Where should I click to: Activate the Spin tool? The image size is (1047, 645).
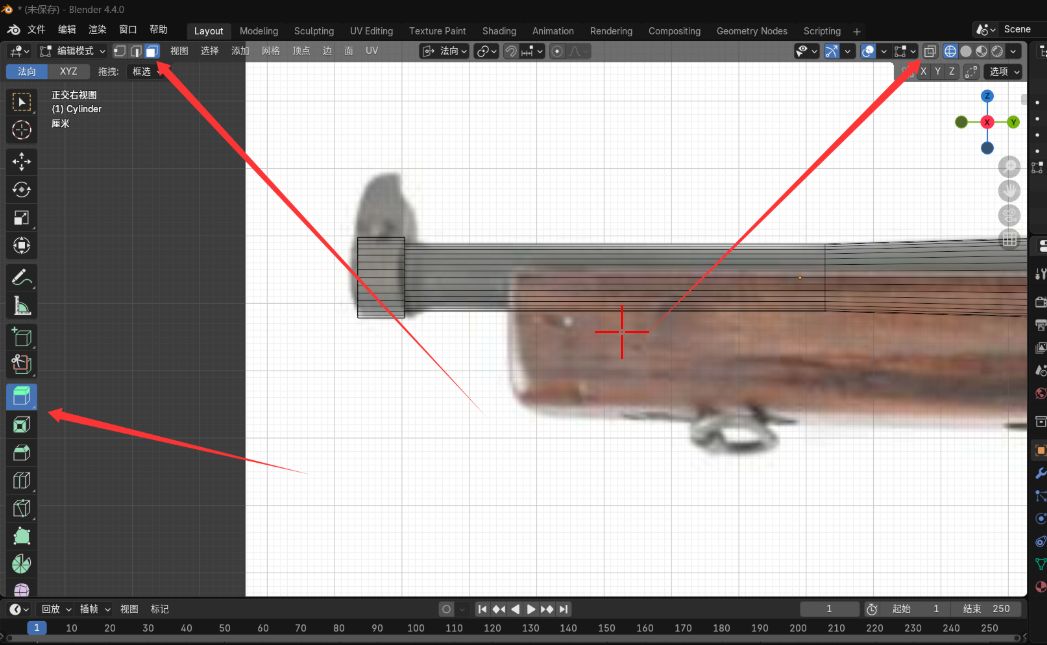click(x=21, y=565)
